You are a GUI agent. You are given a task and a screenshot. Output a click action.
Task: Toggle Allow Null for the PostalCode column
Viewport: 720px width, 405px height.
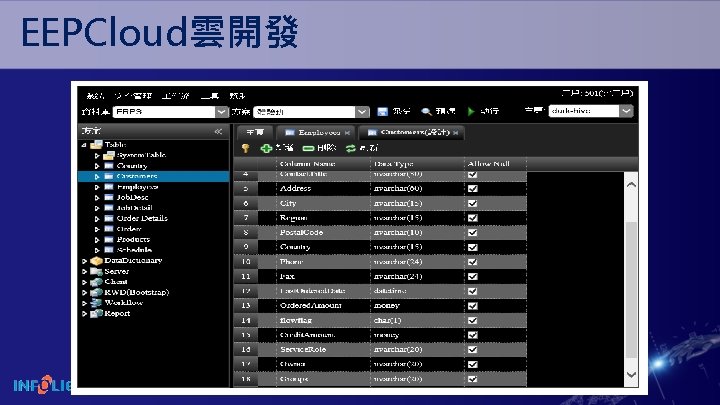[x=472, y=233]
